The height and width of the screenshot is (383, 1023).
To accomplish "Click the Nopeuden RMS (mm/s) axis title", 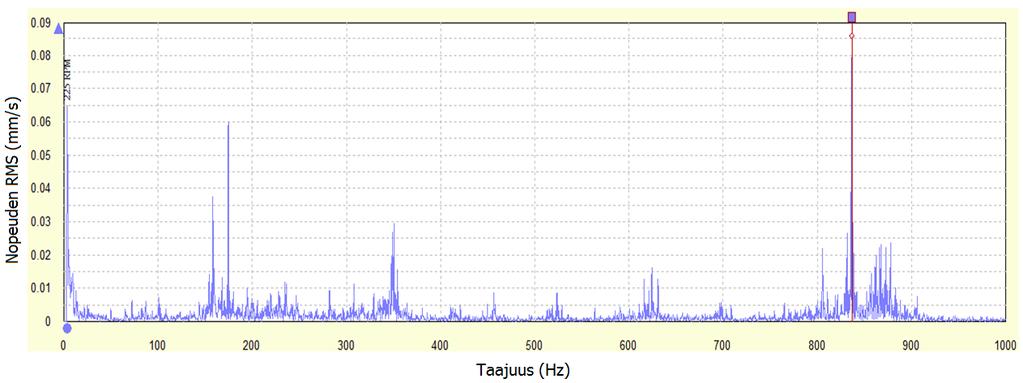I will 12,179.
